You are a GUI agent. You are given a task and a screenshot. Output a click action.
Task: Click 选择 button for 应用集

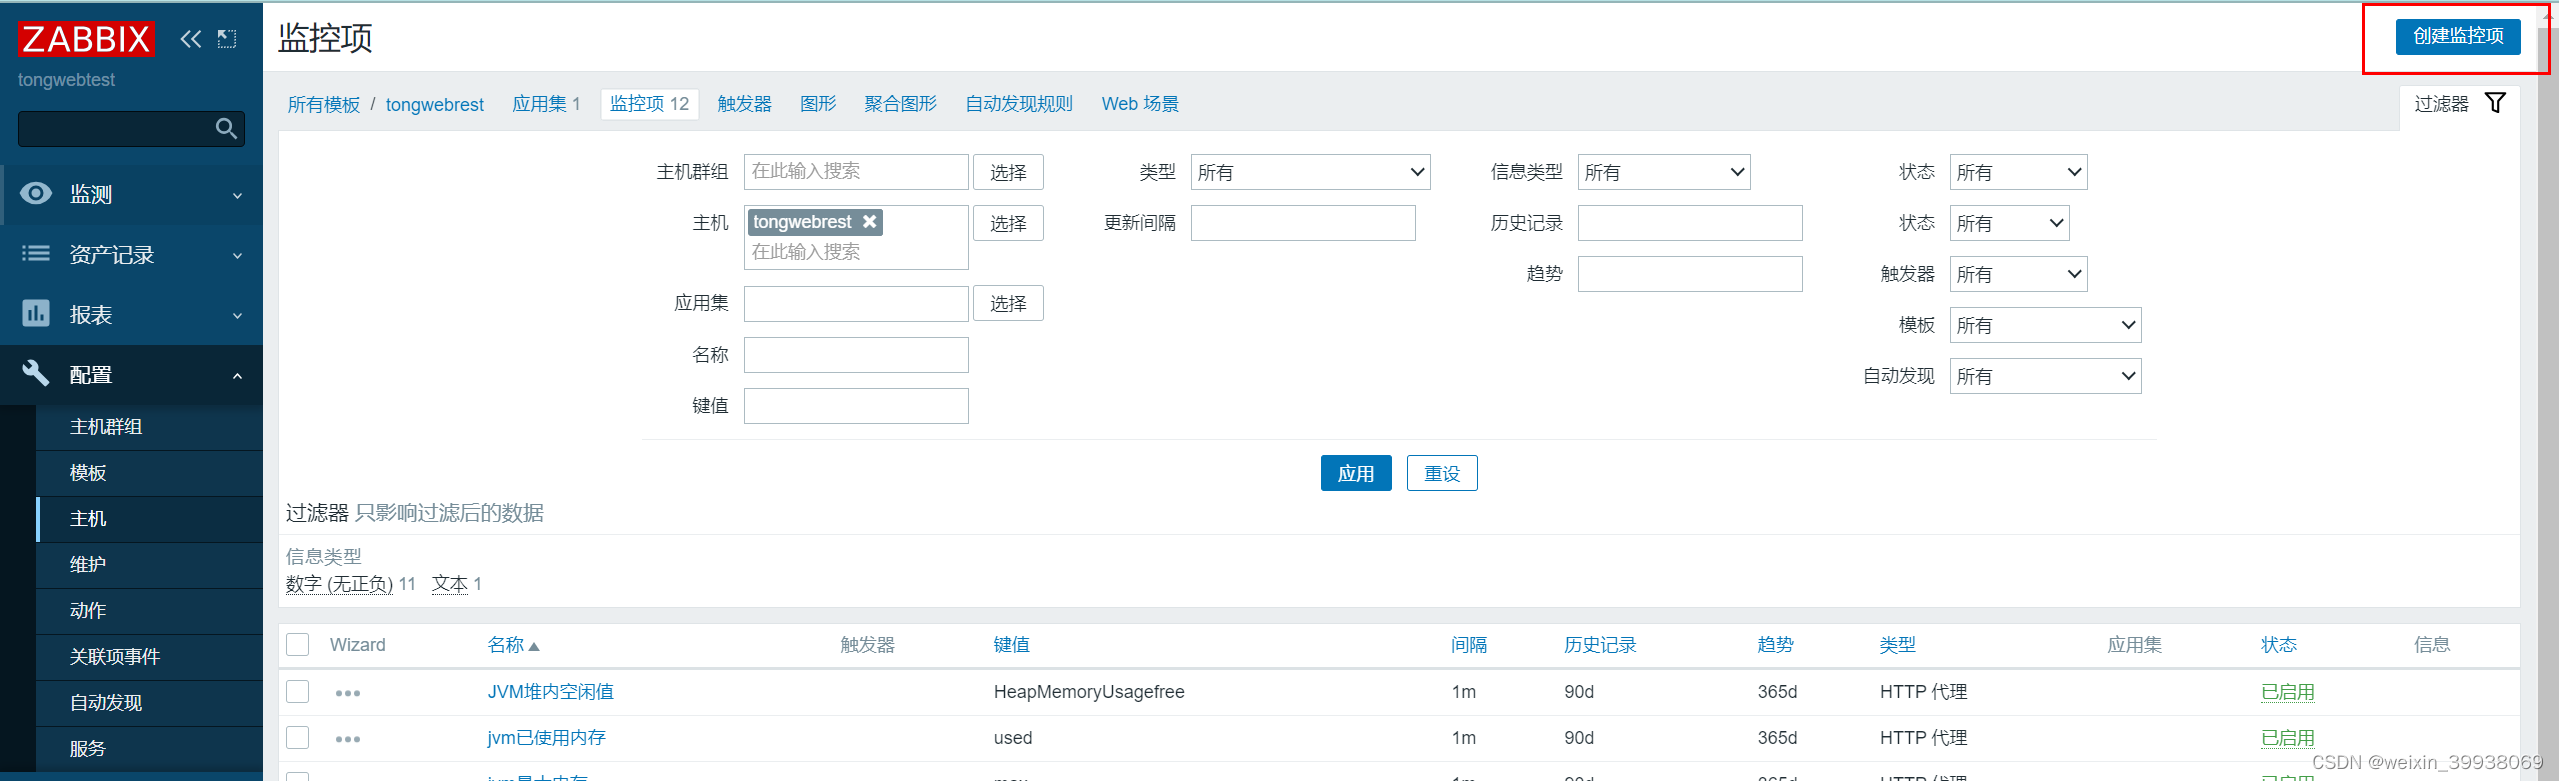coord(1008,303)
